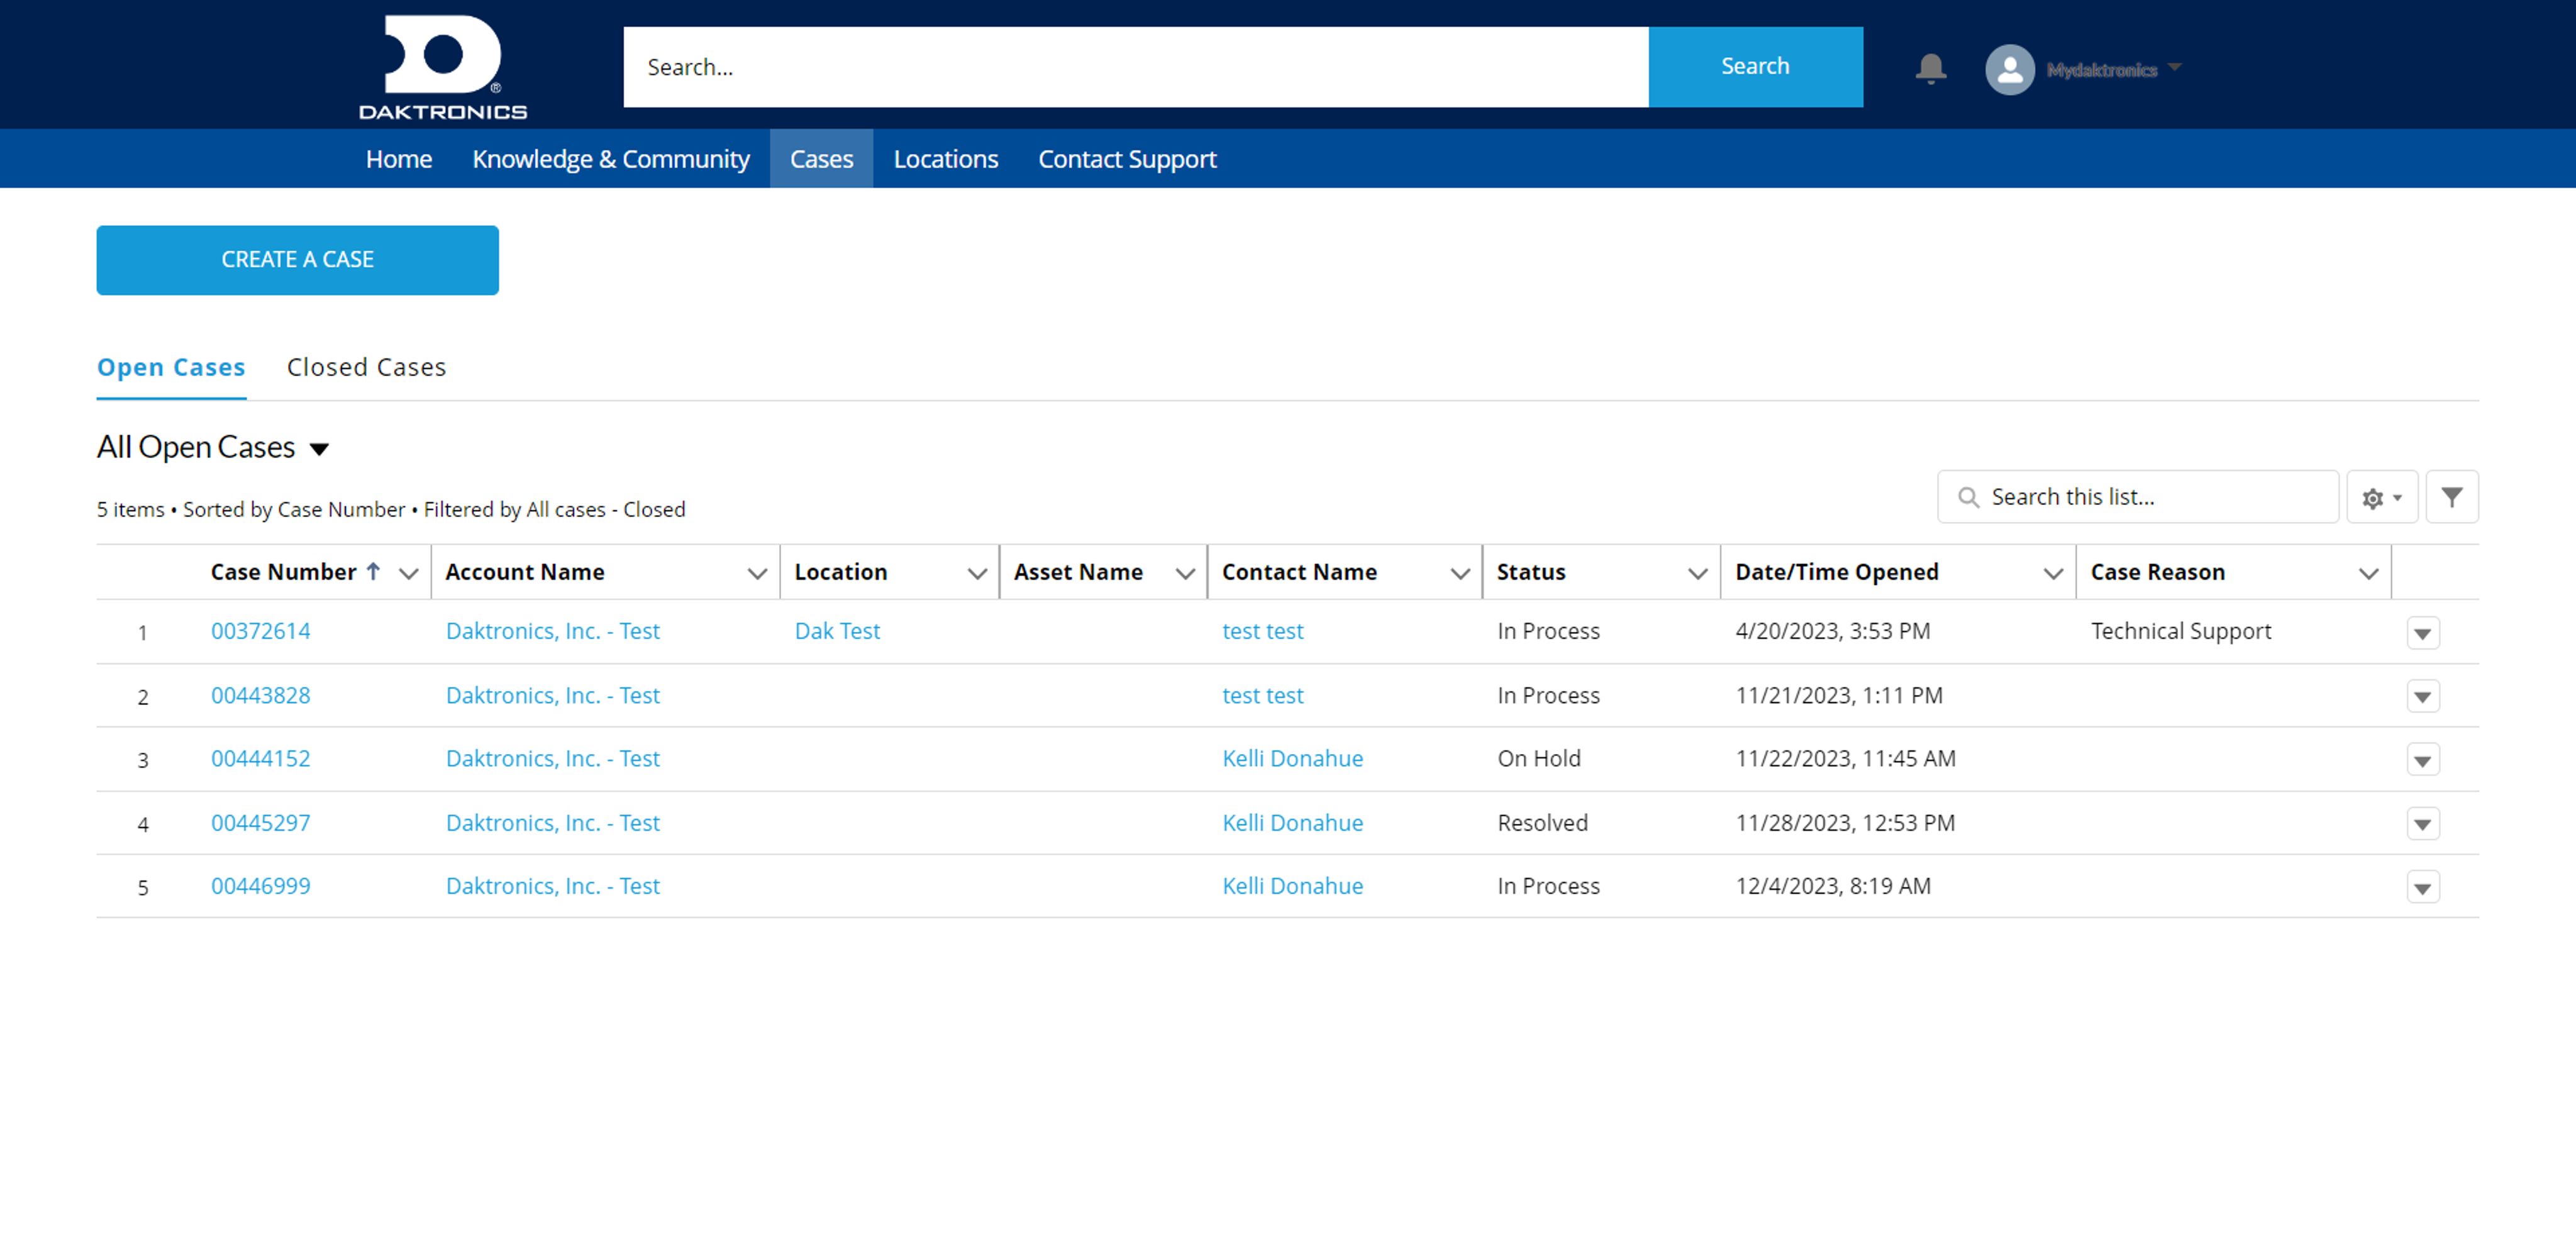Click the Daktronics logo
The height and width of the screenshot is (1249, 2576).
(441, 65)
